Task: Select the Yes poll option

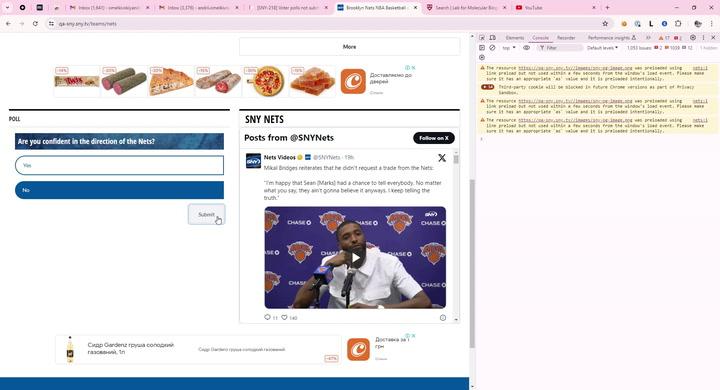Action: pyautogui.click(x=119, y=165)
